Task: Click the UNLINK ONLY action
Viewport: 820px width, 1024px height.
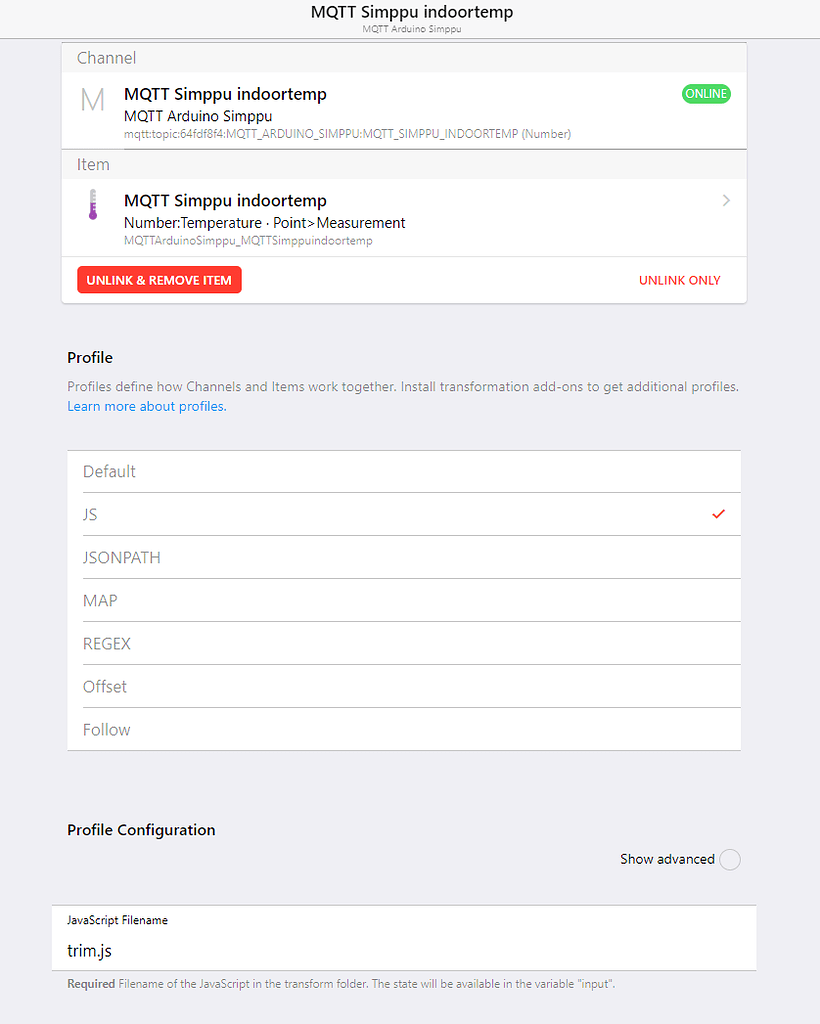Action: click(x=679, y=280)
